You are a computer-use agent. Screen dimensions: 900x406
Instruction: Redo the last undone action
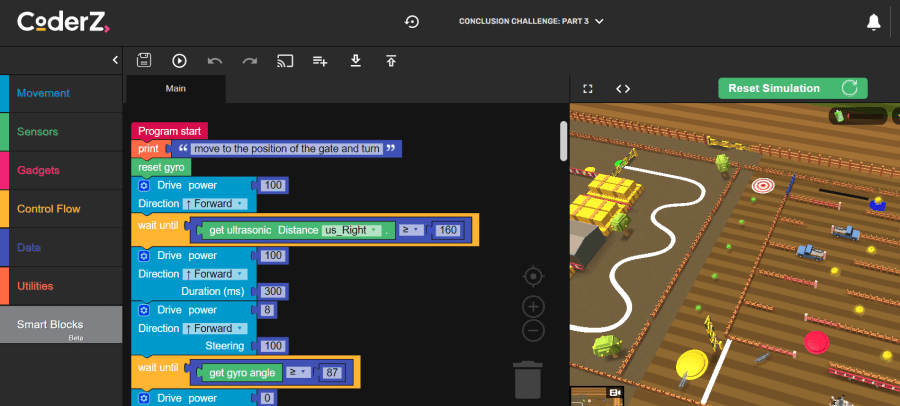click(249, 61)
